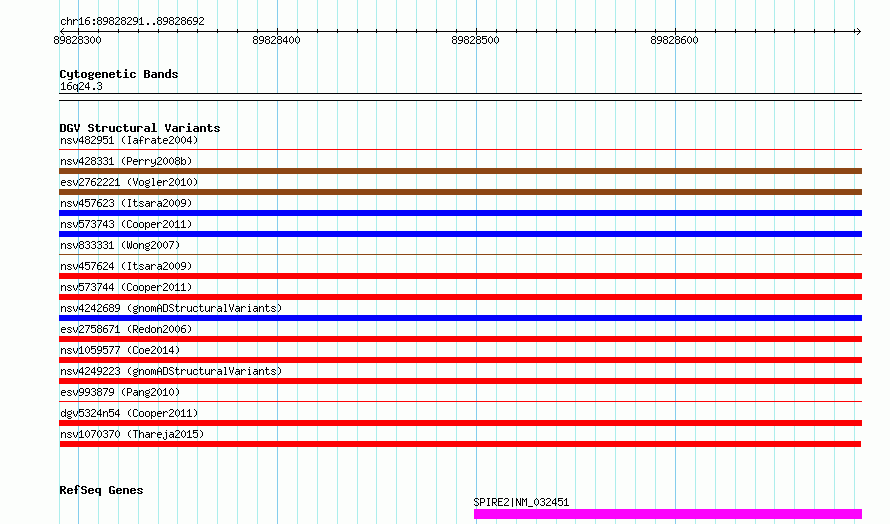Click the red bar under nsv457624
The width and height of the screenshot is (890, 524).
click(x=460, y=276)
